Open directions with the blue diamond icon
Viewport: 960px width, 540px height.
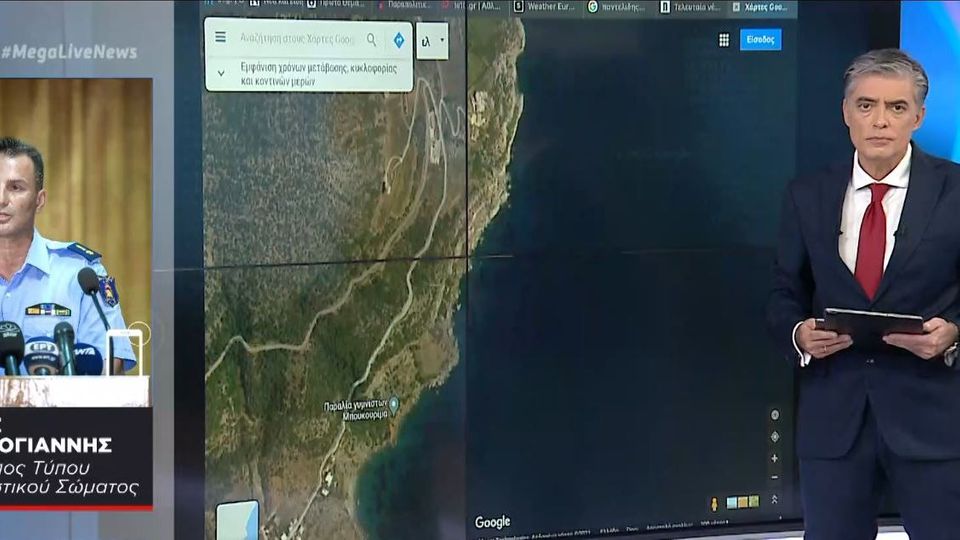398,40
